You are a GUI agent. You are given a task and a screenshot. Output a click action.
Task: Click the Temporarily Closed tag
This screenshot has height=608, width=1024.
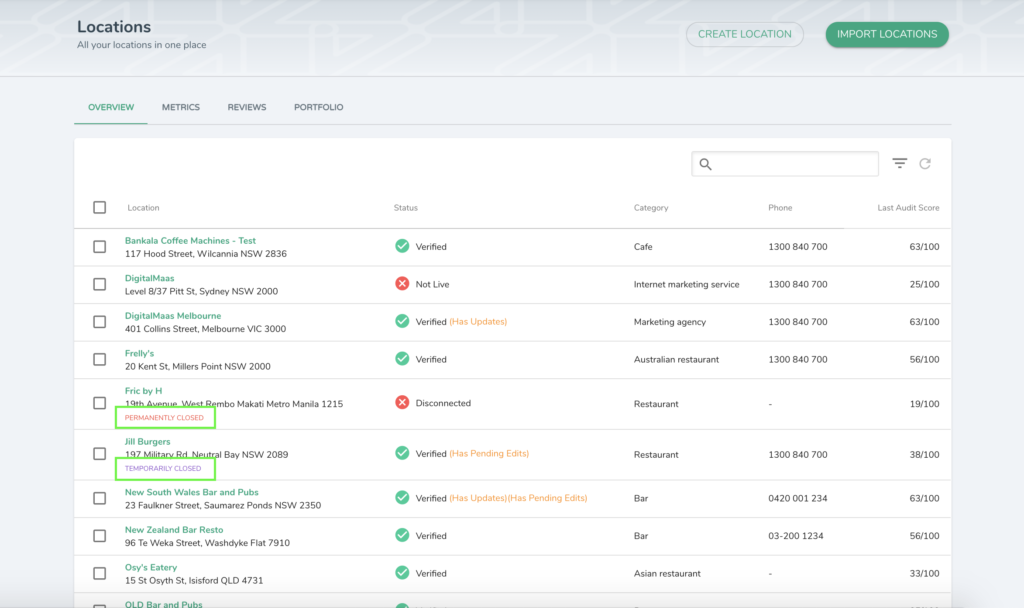(x=163, y=468)
